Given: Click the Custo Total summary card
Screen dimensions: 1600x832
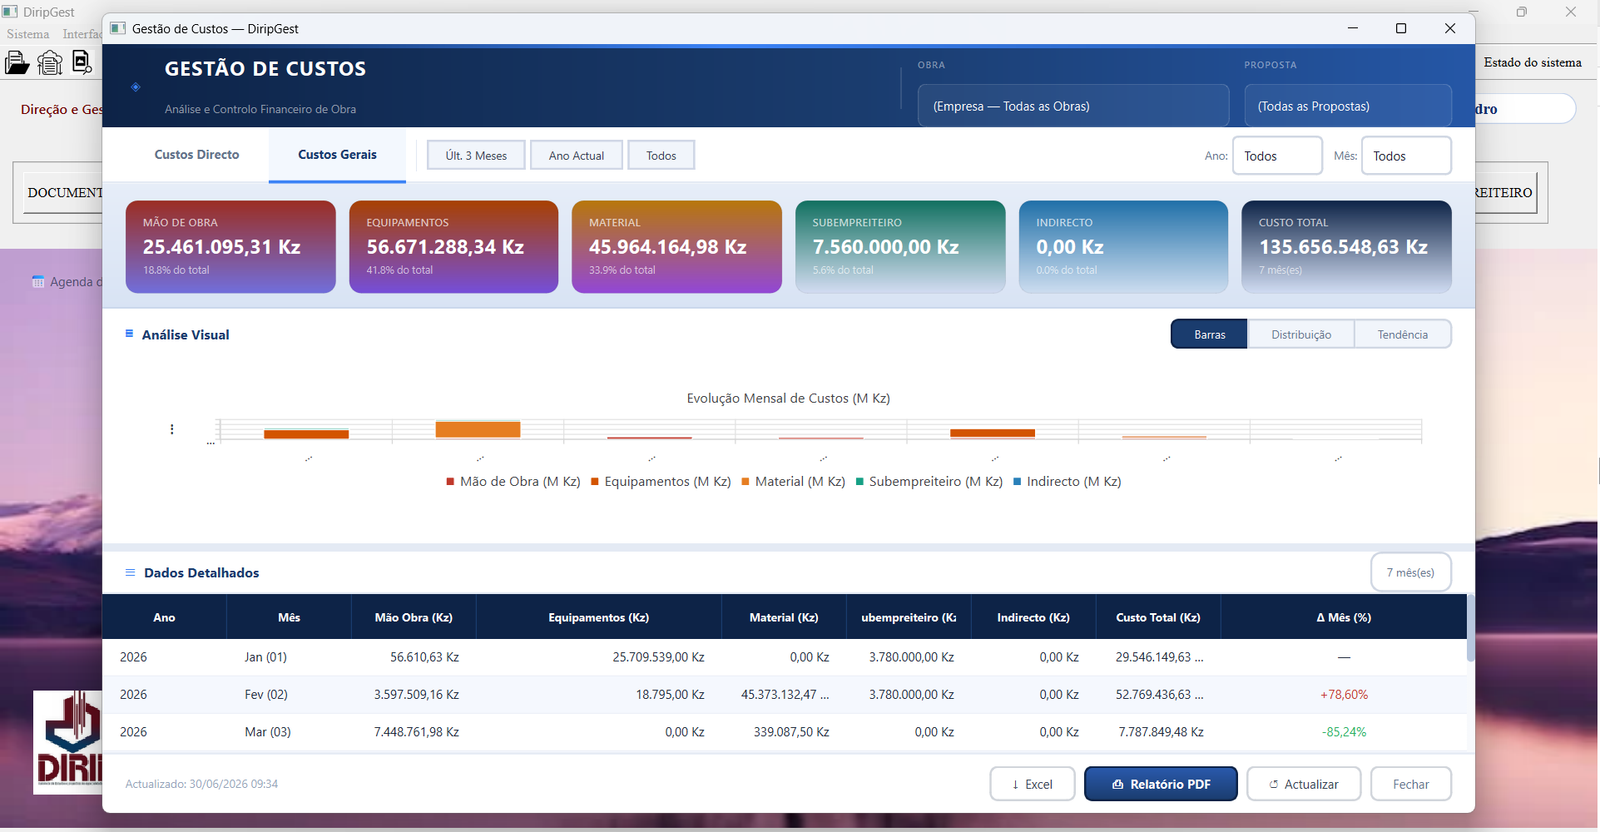Looking at the screenshot, I should pyautogui.click(x=1346, y=247).
